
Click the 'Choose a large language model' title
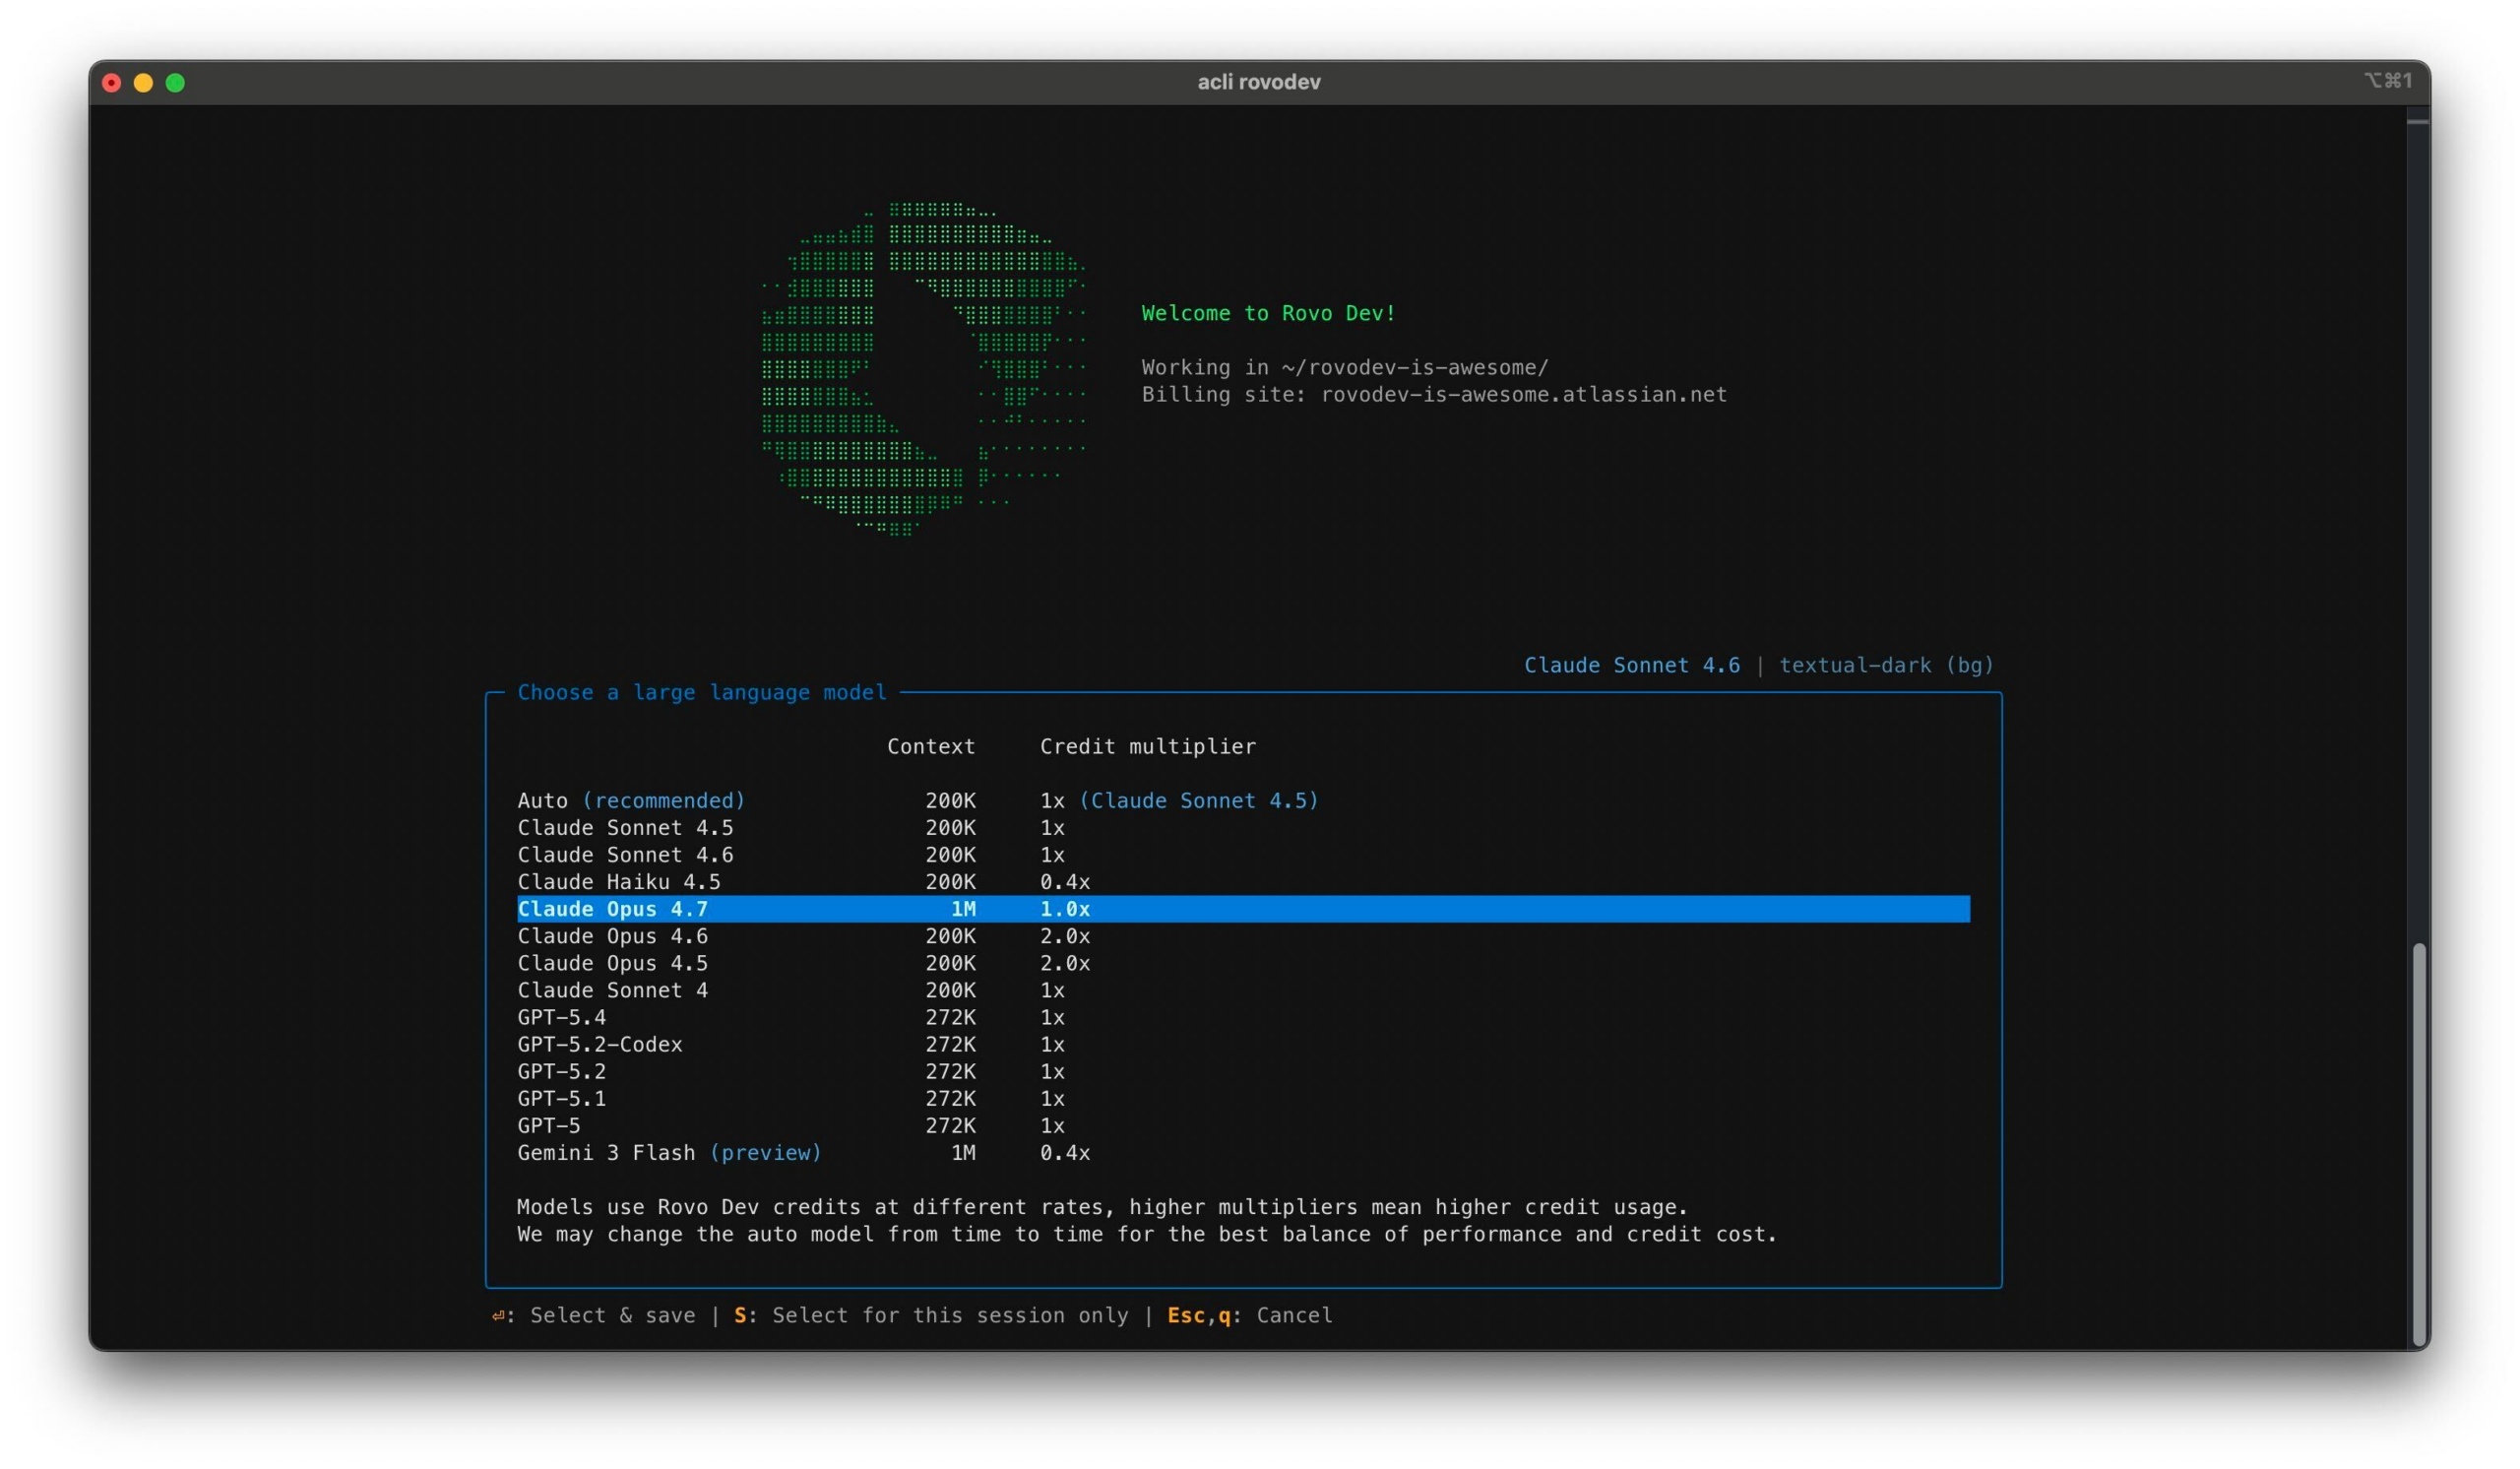(701, 692)
